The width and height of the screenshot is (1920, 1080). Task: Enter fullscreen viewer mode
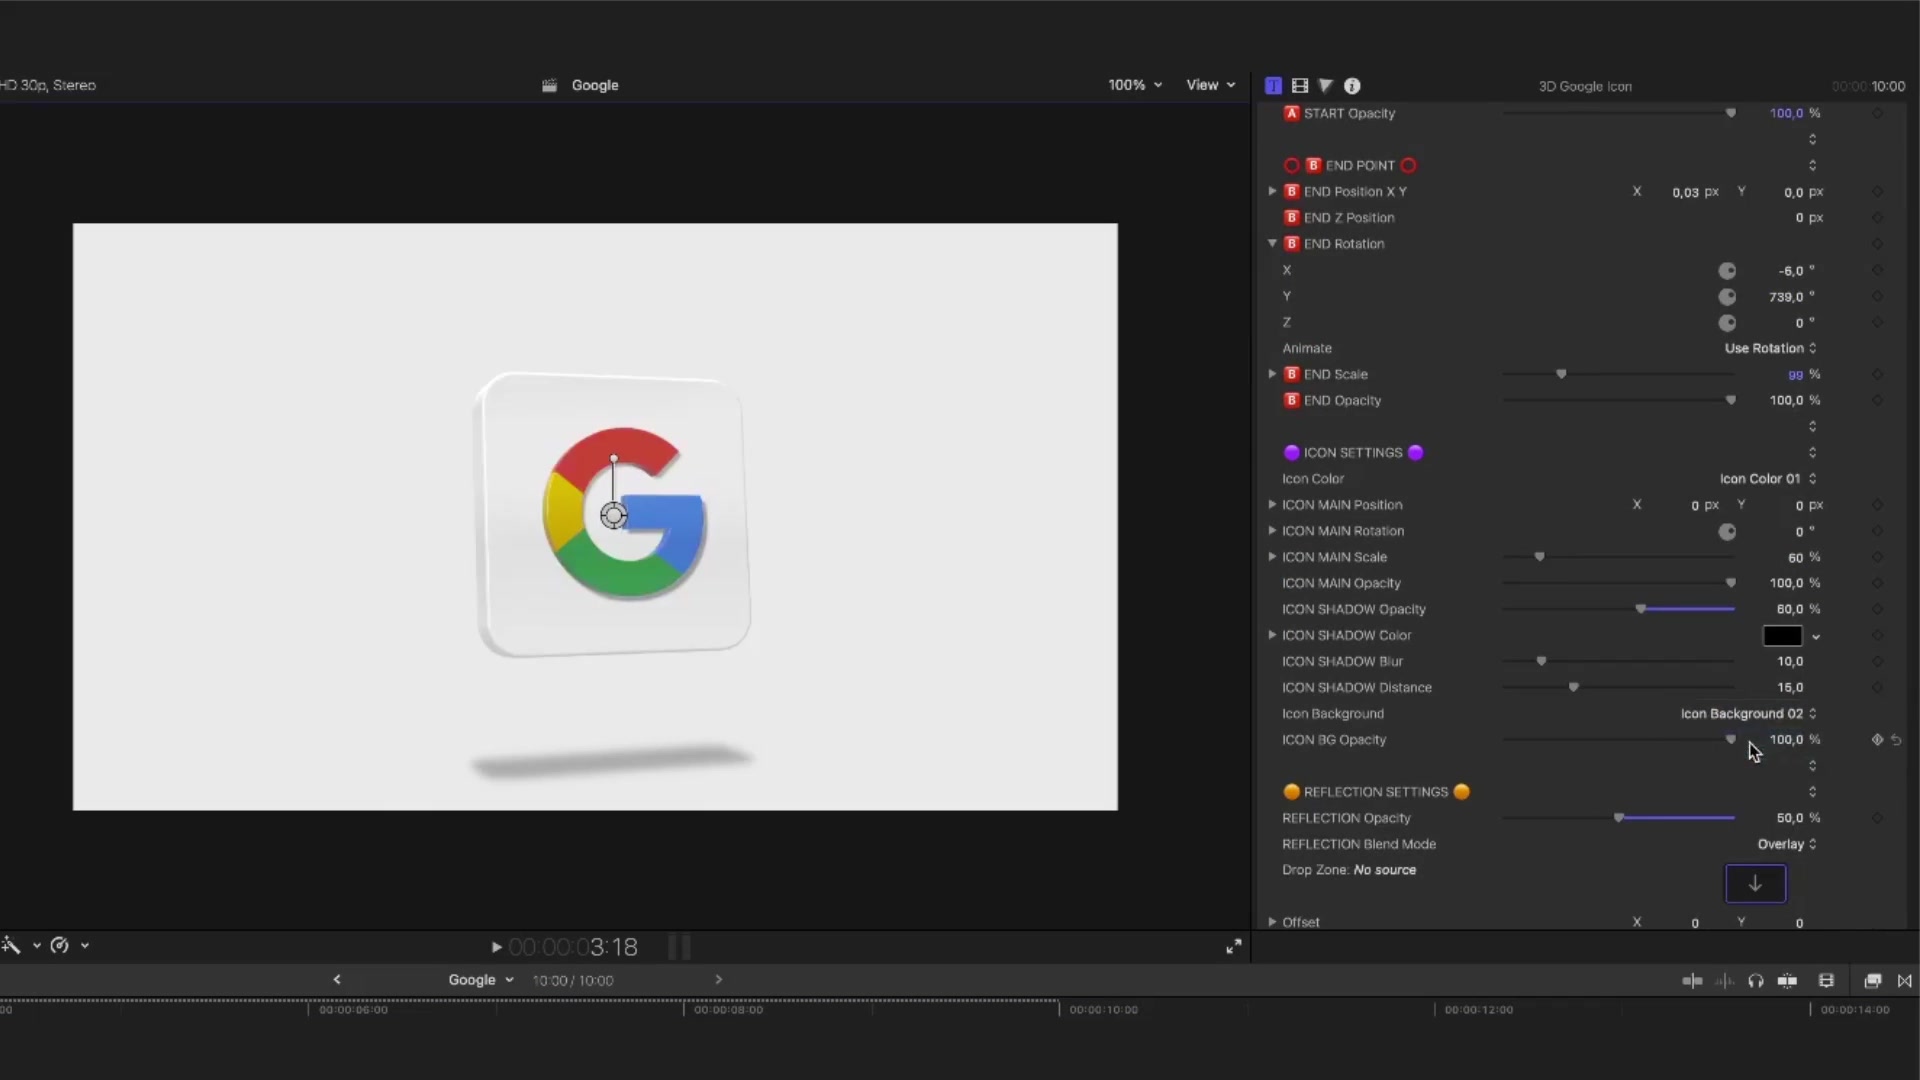click(x=1234, y=947)
